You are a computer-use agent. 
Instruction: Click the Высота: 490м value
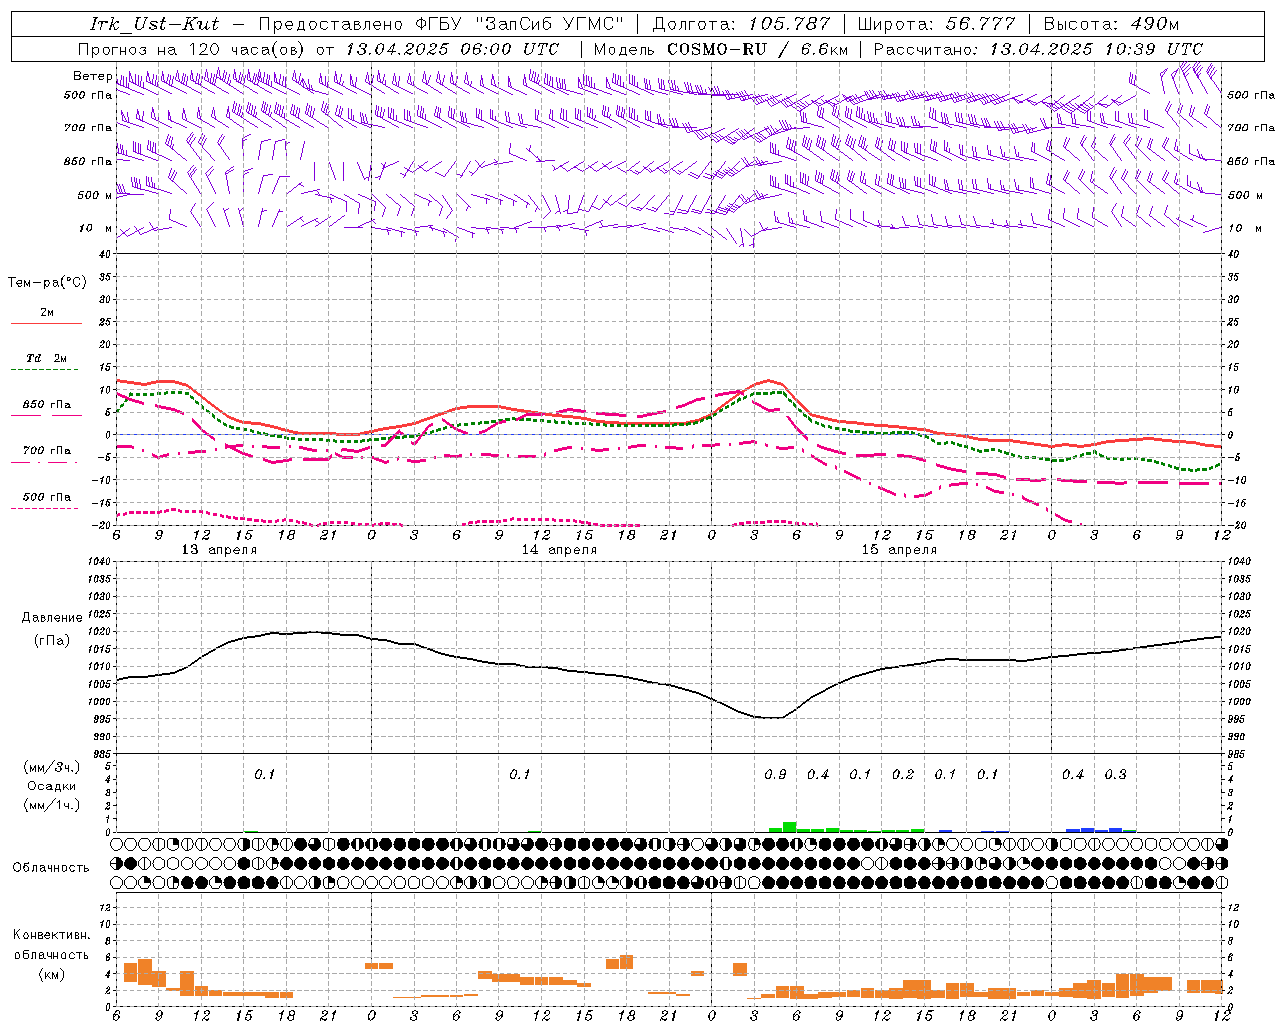(x=1111, y=24)
